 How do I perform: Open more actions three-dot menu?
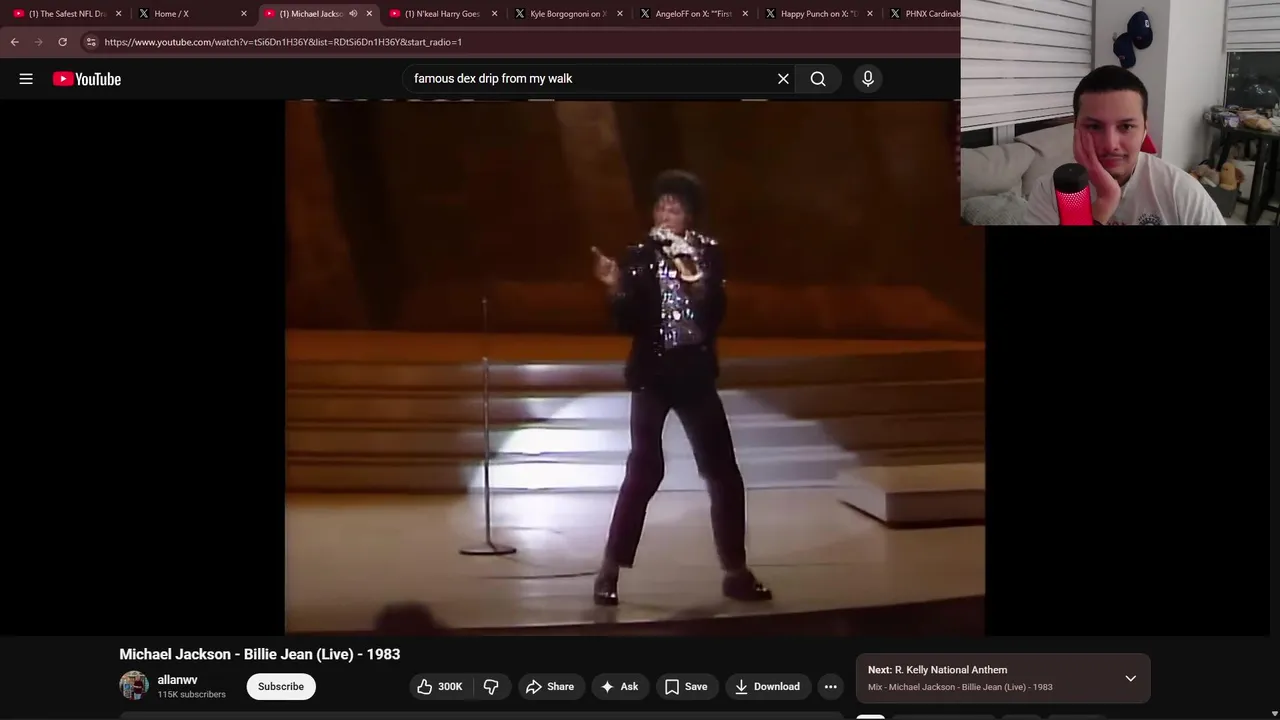click(830, 686)
